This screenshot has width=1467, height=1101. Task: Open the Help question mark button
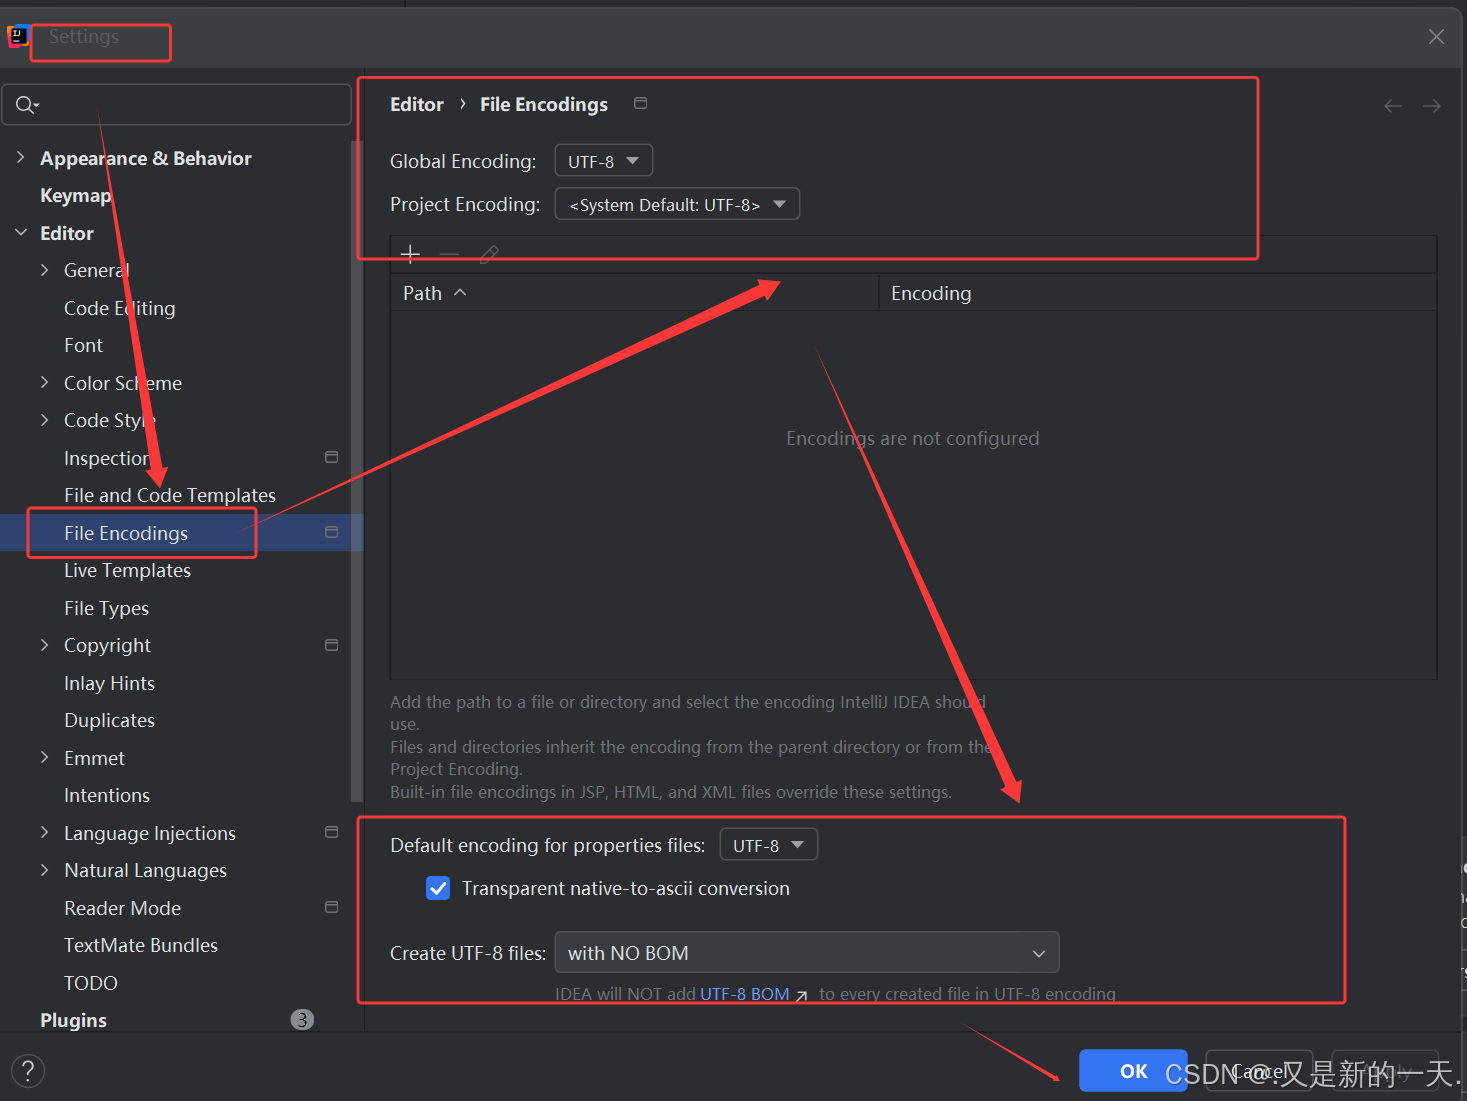[28, 1071]
